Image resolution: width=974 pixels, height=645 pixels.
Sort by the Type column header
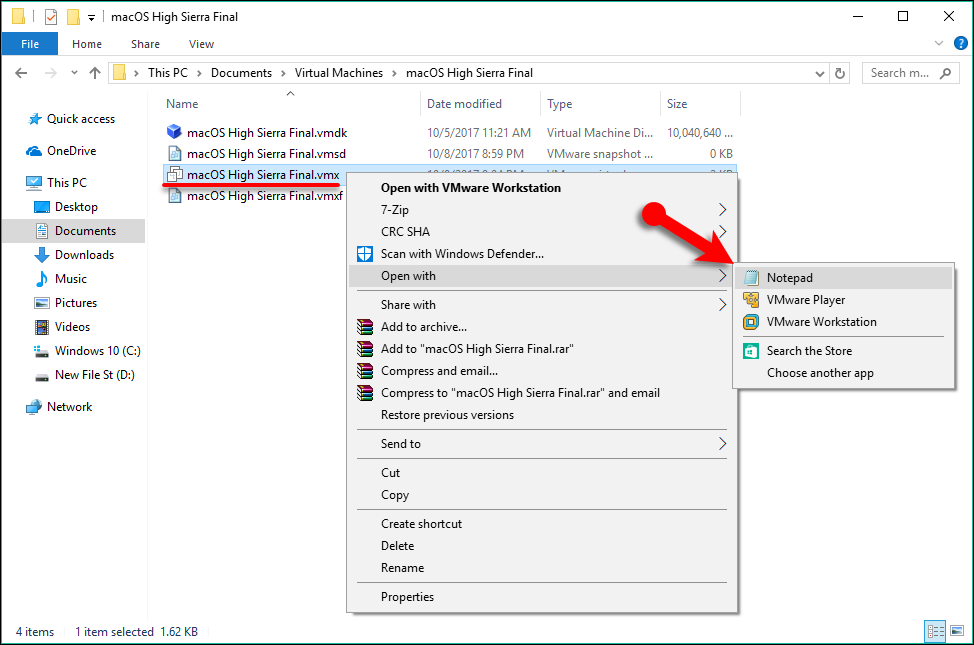coord(559,104)
